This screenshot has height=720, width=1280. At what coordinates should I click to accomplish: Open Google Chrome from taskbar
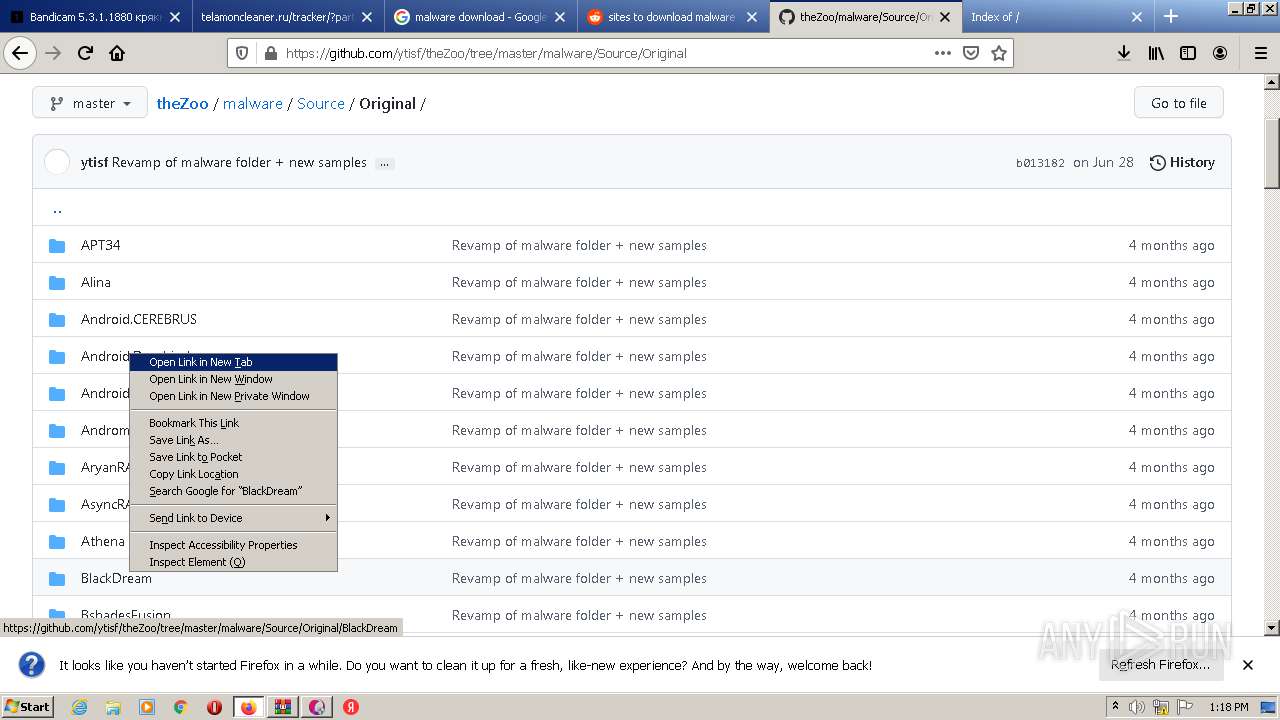click(180, 707)
